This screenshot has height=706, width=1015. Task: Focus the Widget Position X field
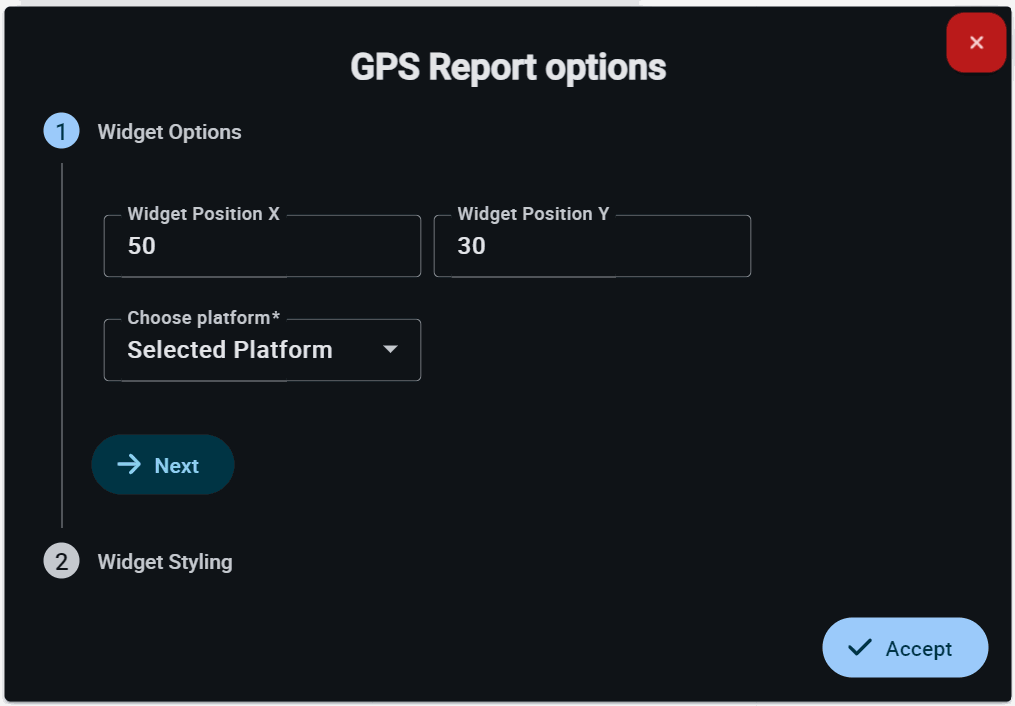262,246
